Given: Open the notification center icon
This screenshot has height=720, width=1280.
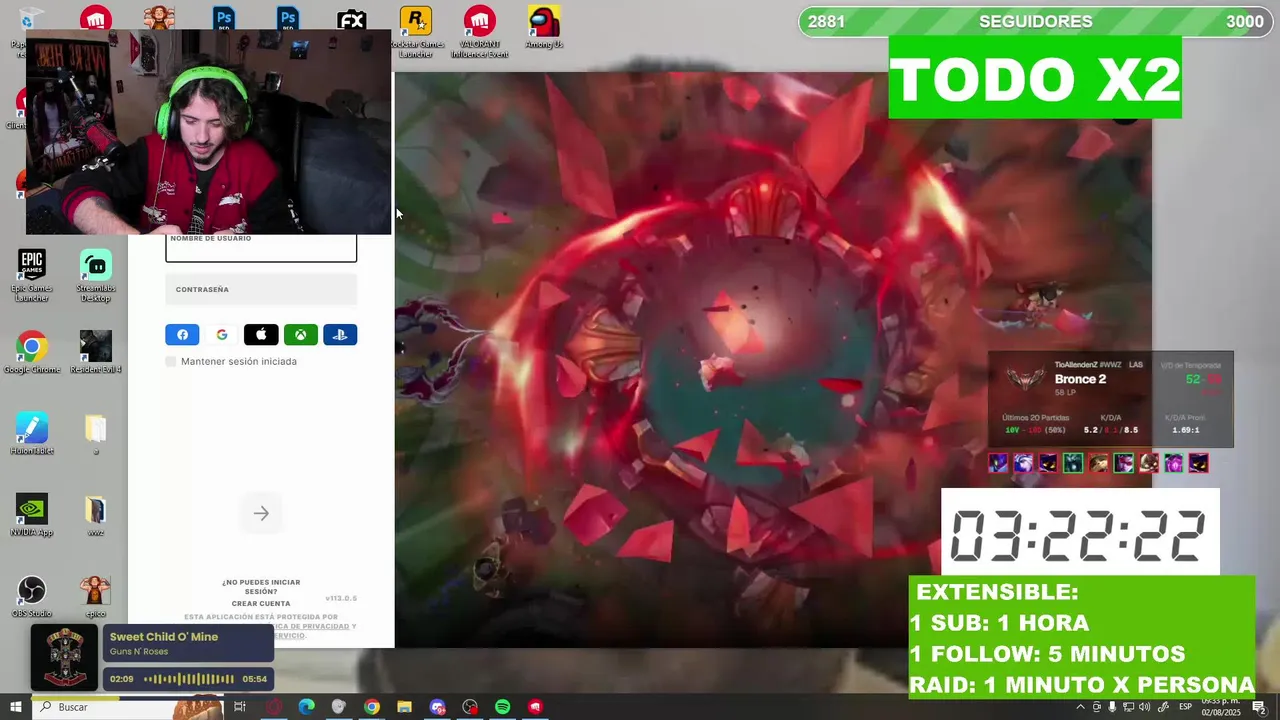Looking at the screenshot, I should pyautogui.click(x=1260, y=707).
